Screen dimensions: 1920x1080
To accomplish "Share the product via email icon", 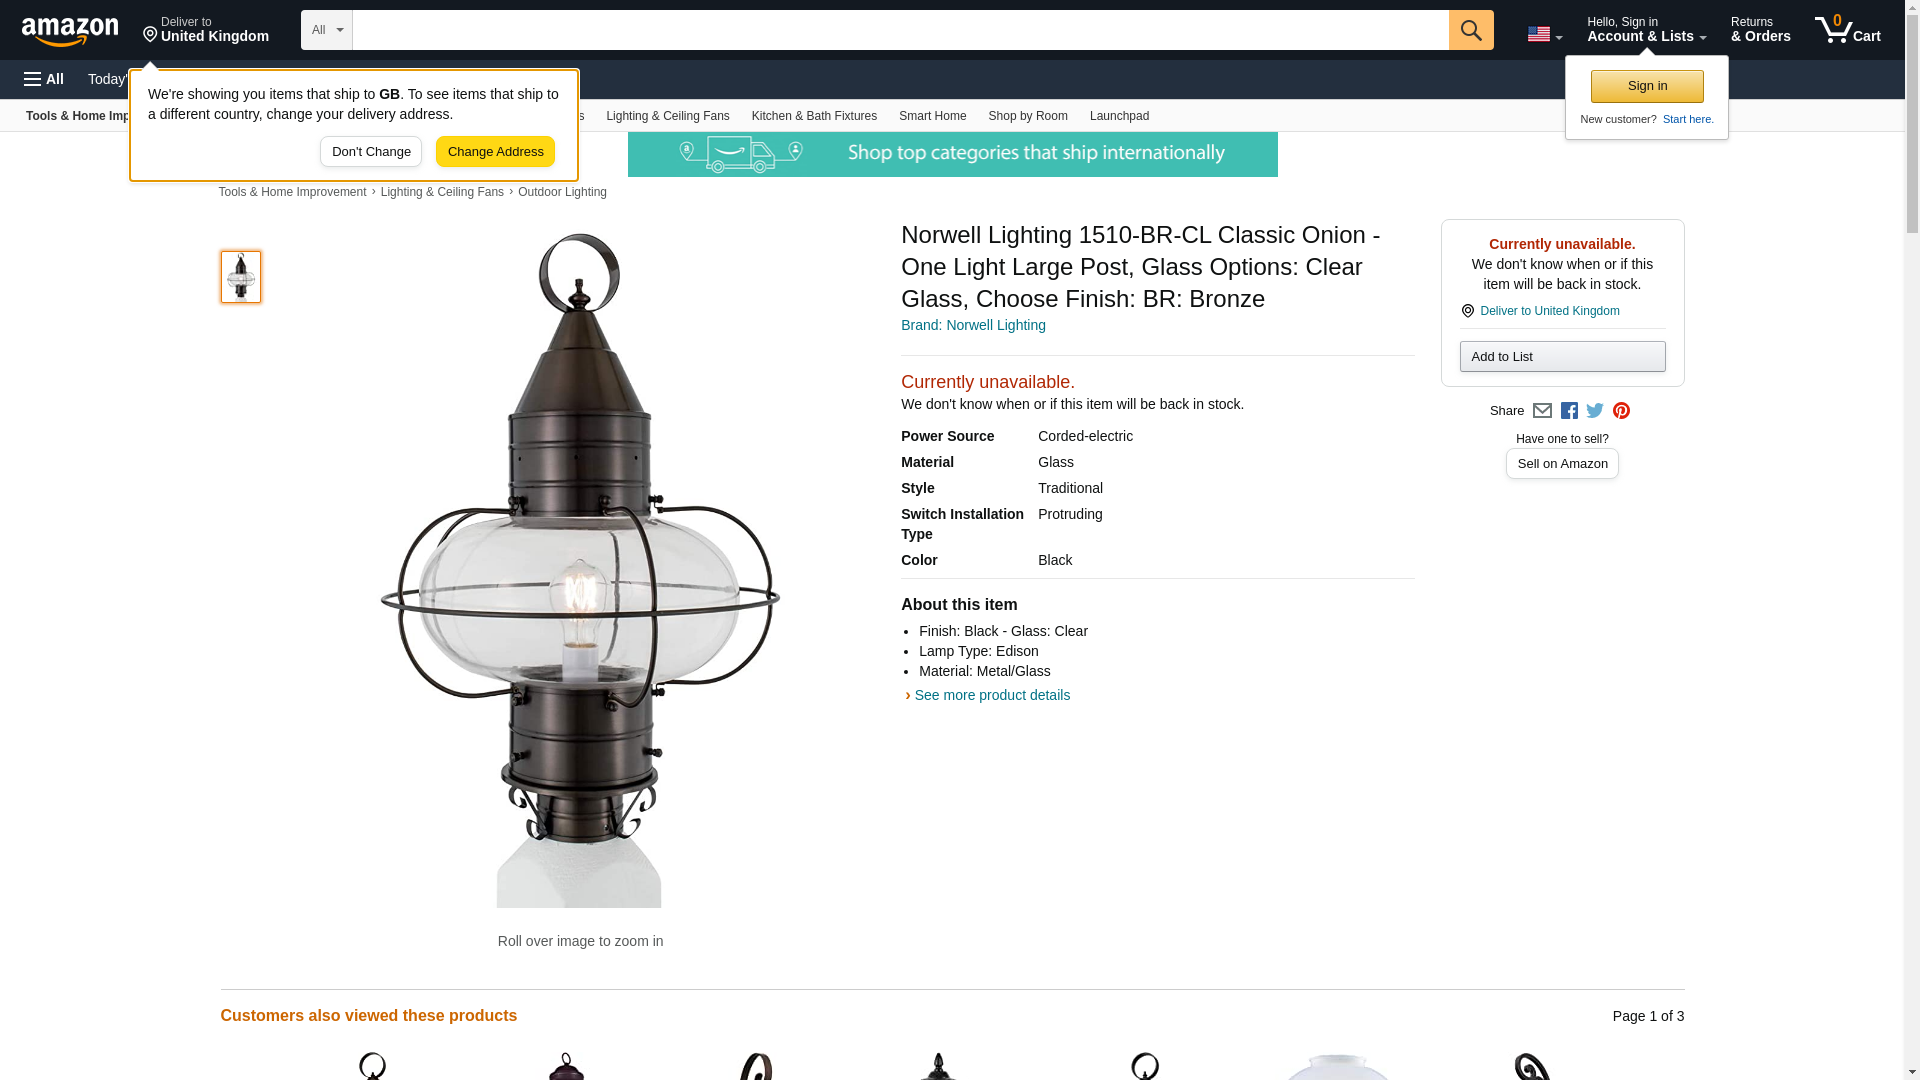I will [1542, 411].
